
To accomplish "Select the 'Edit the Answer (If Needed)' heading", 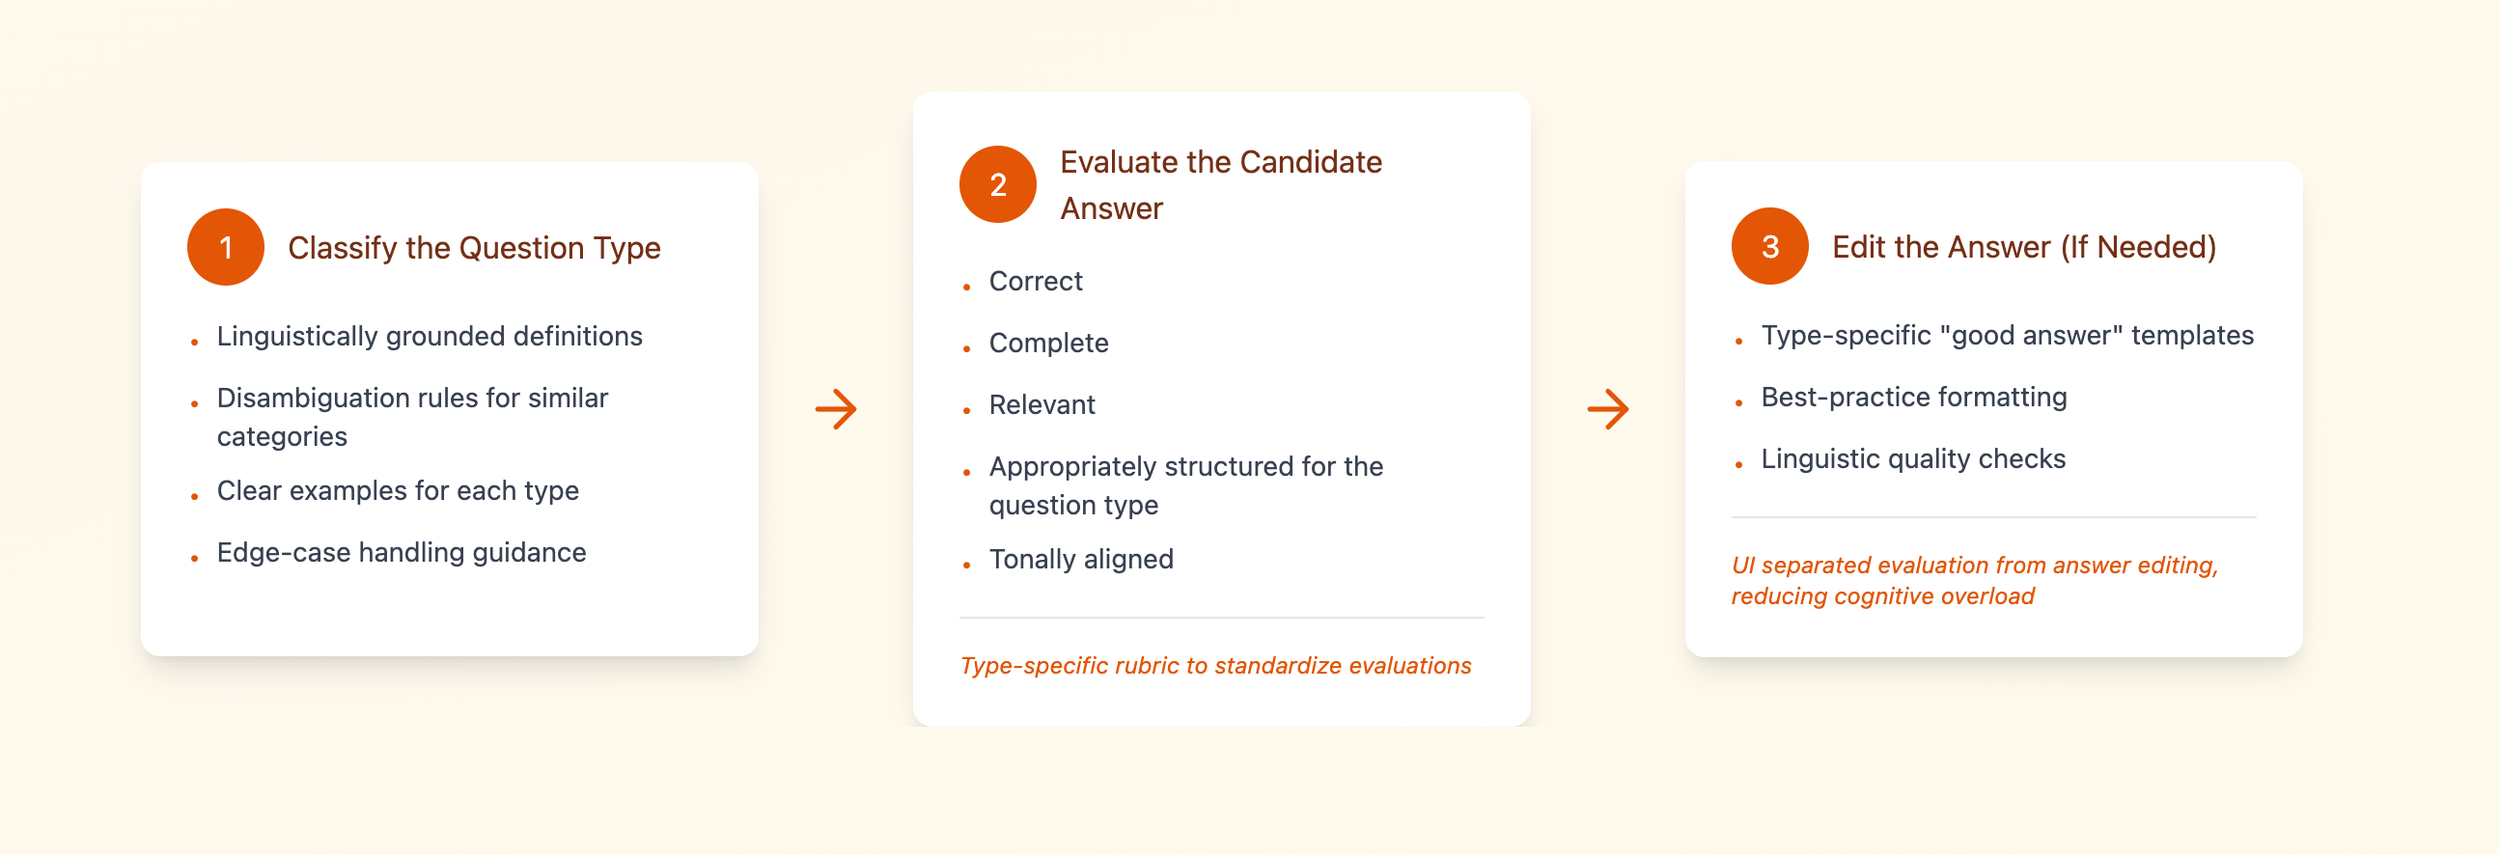I will [2023, 247].
